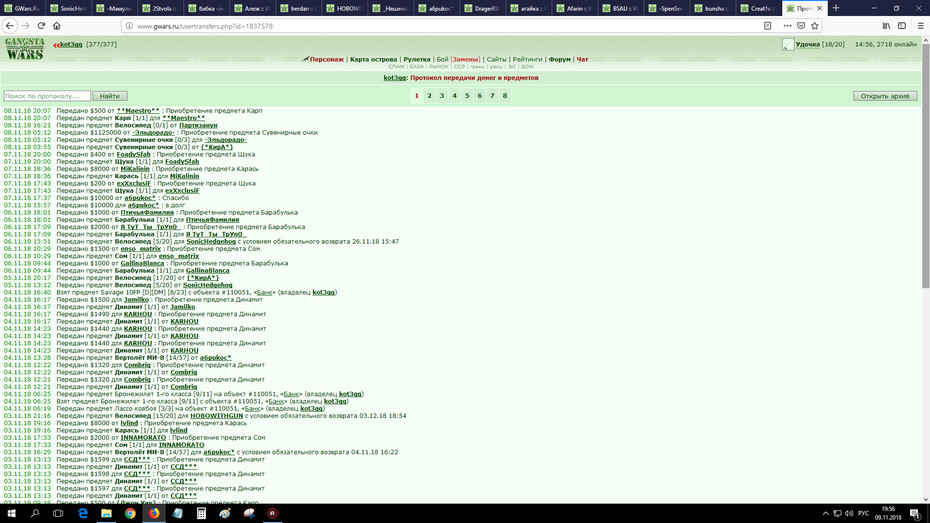Open GallinaBlanca link in $1000 row
The width and height of the screenshot is (930, 523).
click(142, 263)
